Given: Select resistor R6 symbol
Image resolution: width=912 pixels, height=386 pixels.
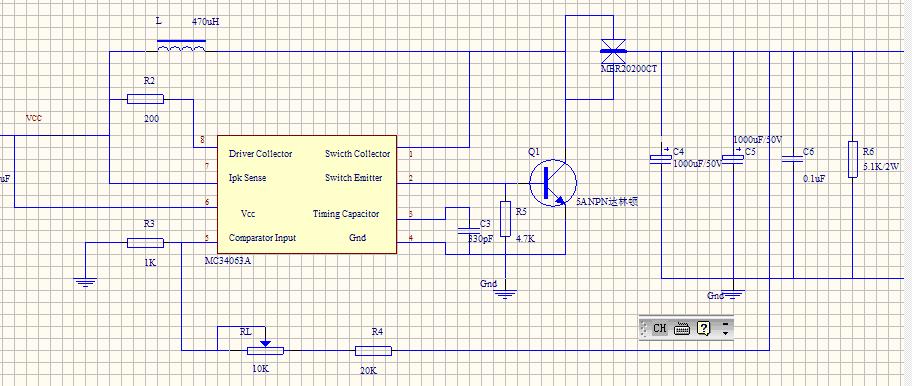Looking at the screenshot, I should click(853, 159).
